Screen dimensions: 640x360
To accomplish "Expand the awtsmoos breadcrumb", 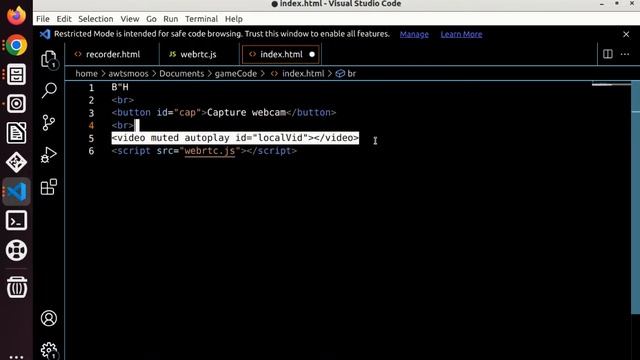I will [x=128, y=73].
